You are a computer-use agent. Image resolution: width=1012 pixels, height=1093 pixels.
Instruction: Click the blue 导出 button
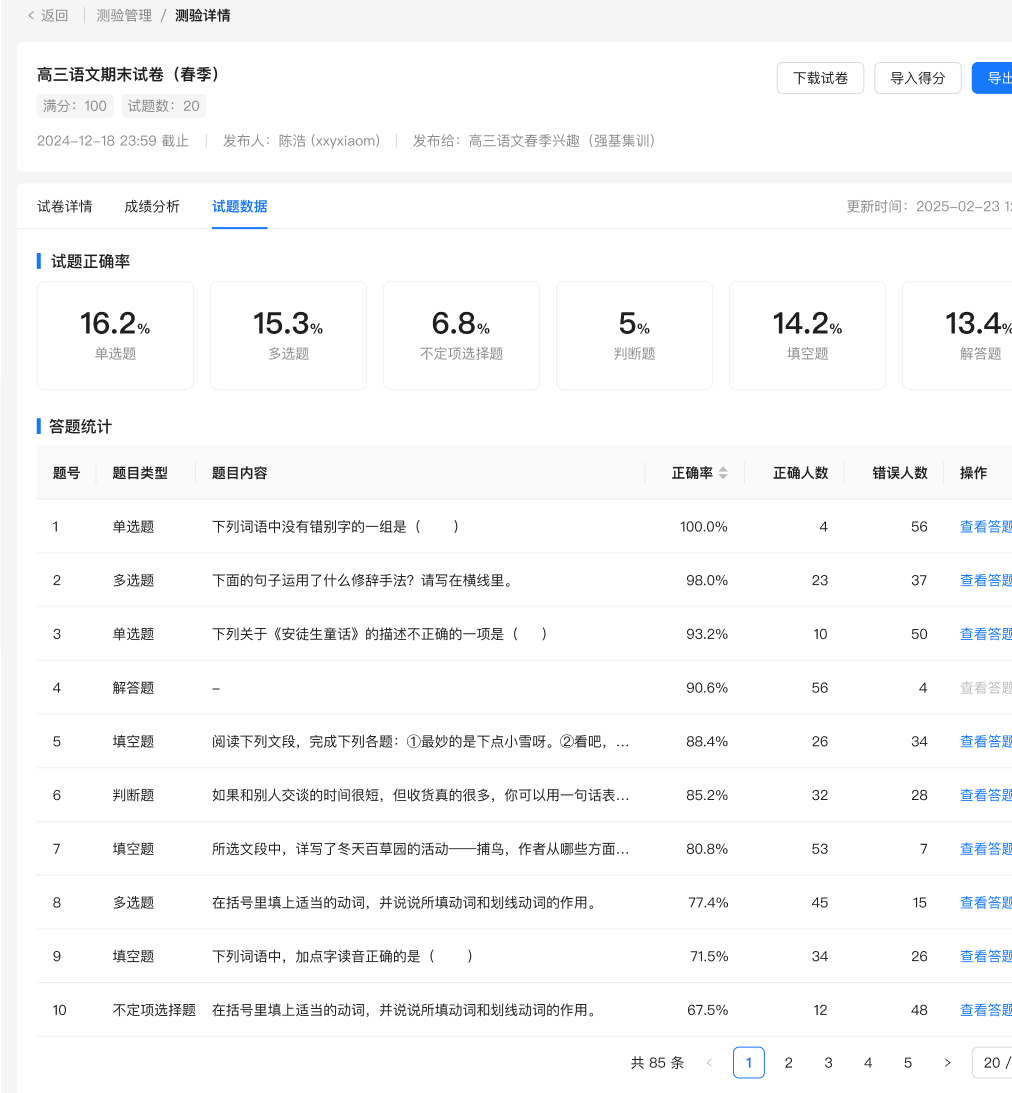(x=992, y=78)
